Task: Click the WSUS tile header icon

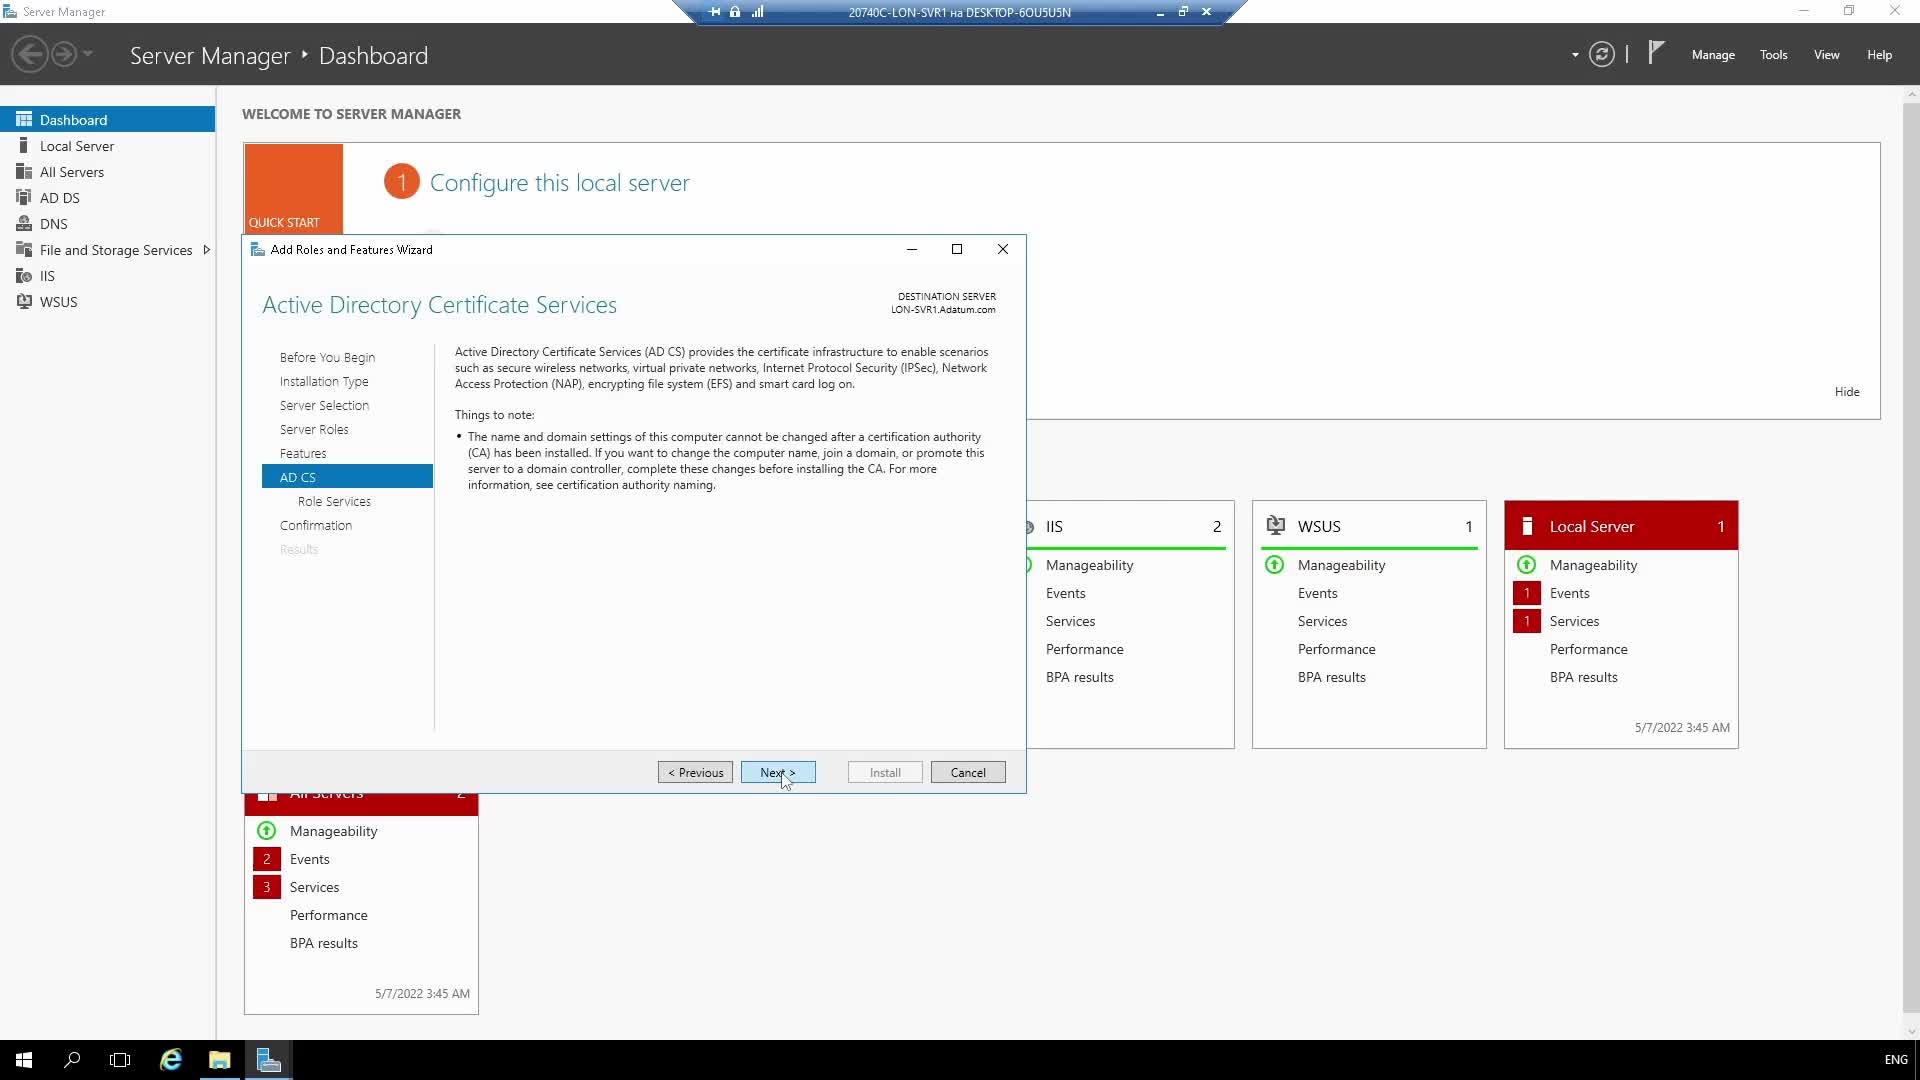Action: coord(1276,525)
